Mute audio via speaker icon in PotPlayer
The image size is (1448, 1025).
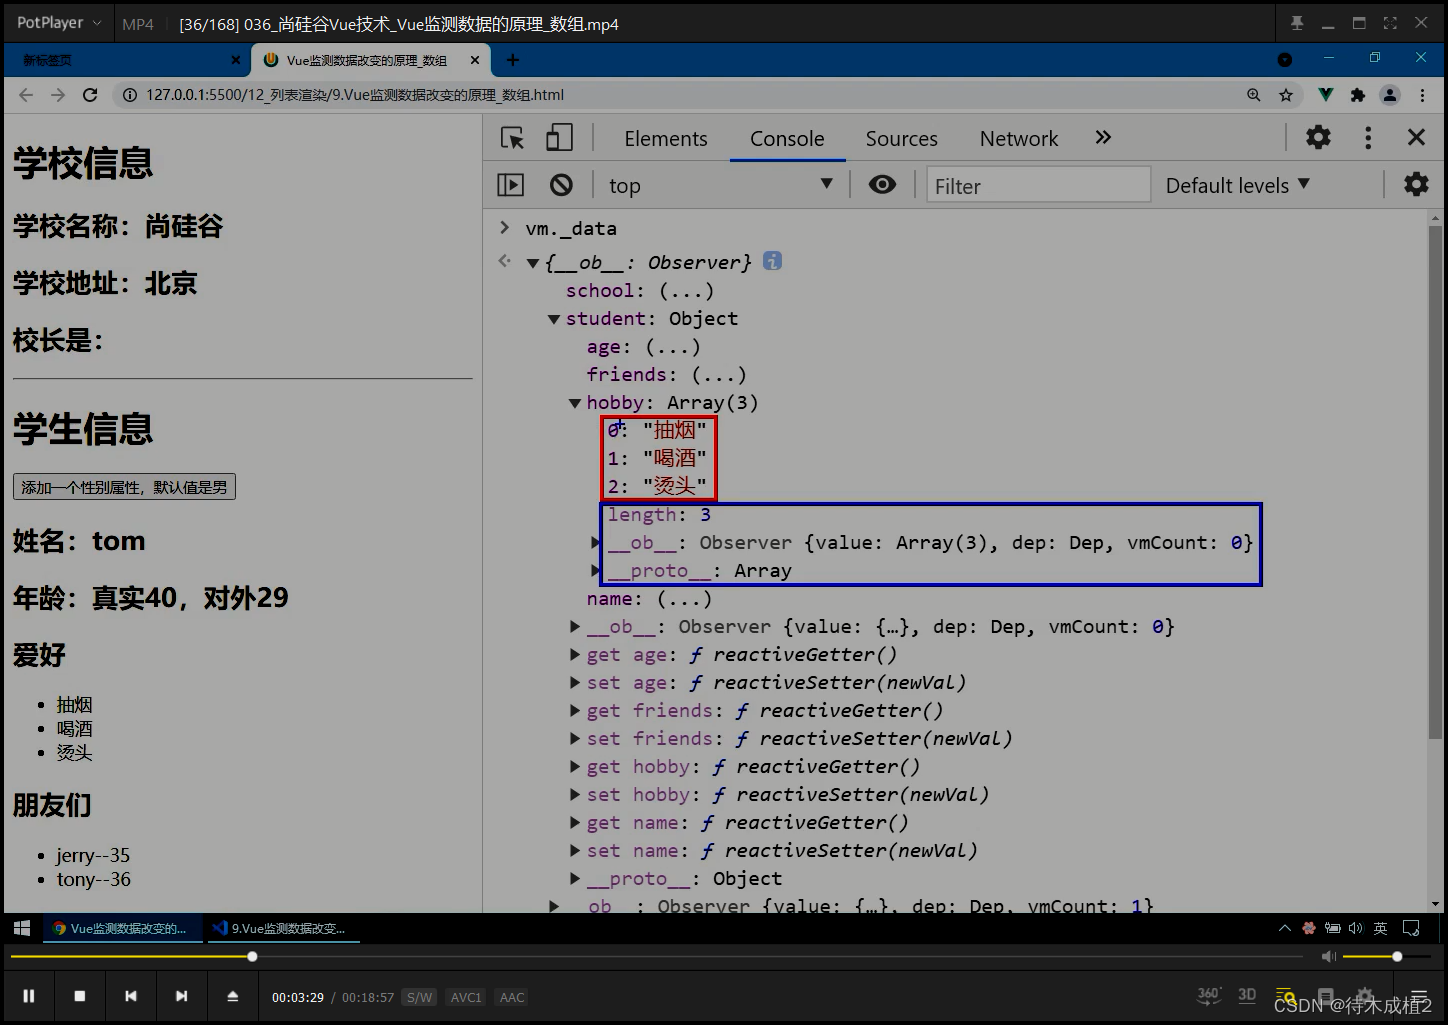pyautogui.click(x=1328, y=957)
